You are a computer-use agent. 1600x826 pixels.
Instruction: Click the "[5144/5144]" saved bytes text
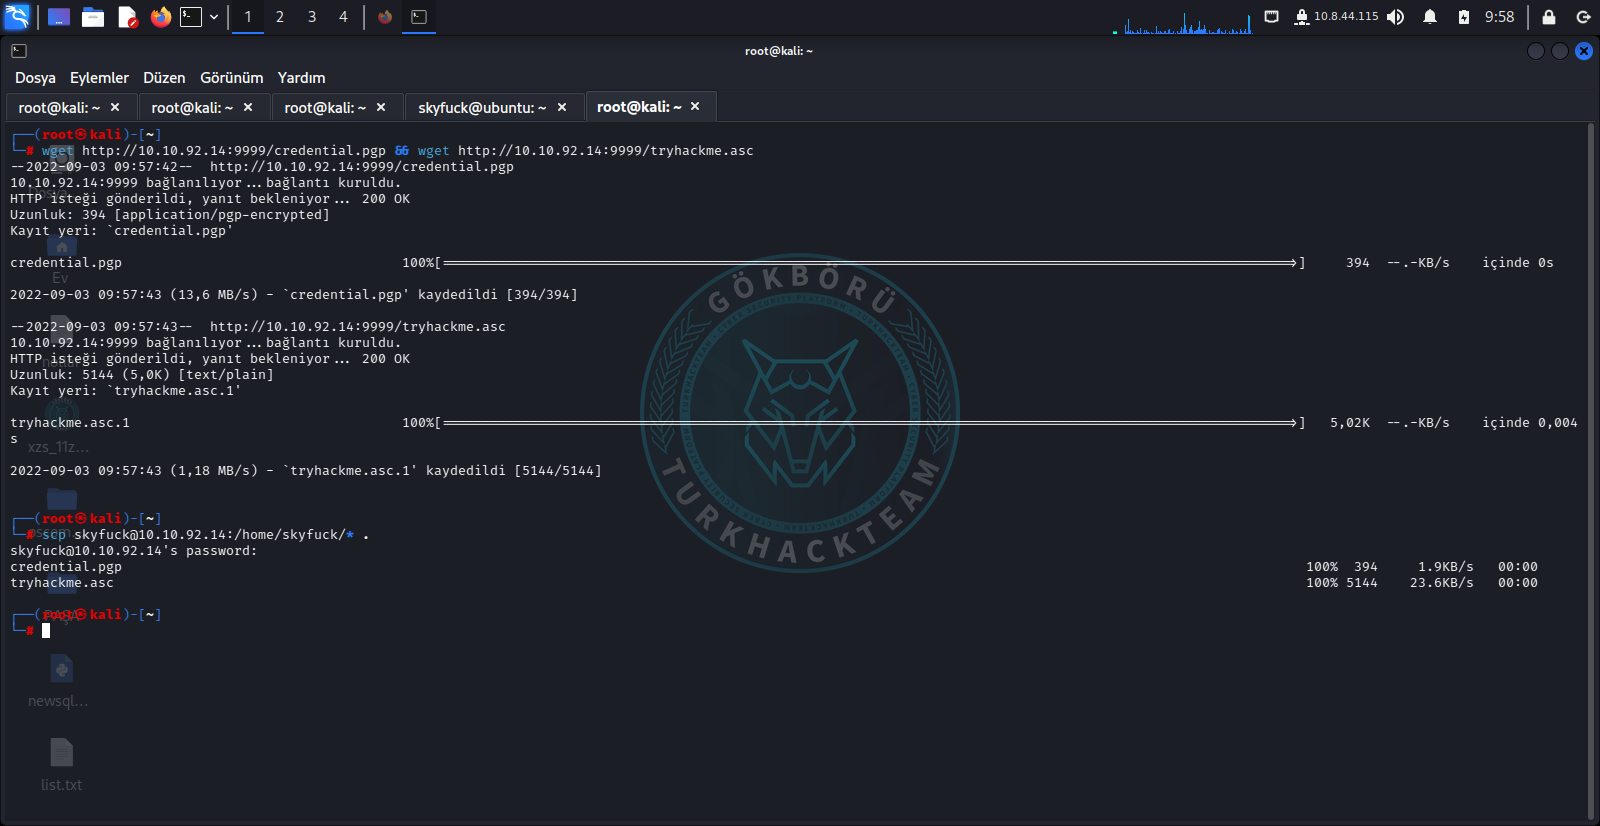point(558,471)
